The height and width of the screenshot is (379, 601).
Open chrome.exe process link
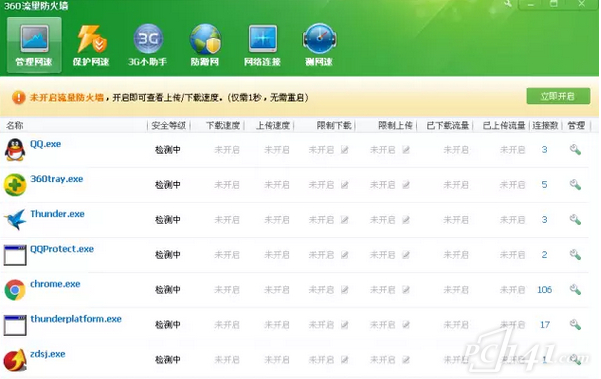coord(55,284)
